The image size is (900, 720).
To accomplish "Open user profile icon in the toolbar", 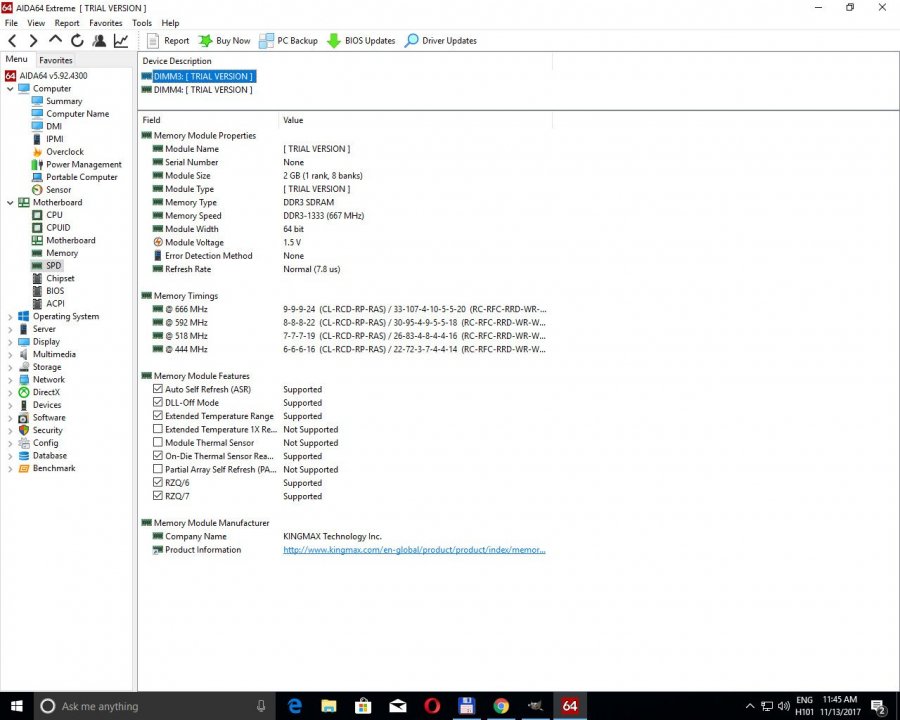I will pos(99,41).
